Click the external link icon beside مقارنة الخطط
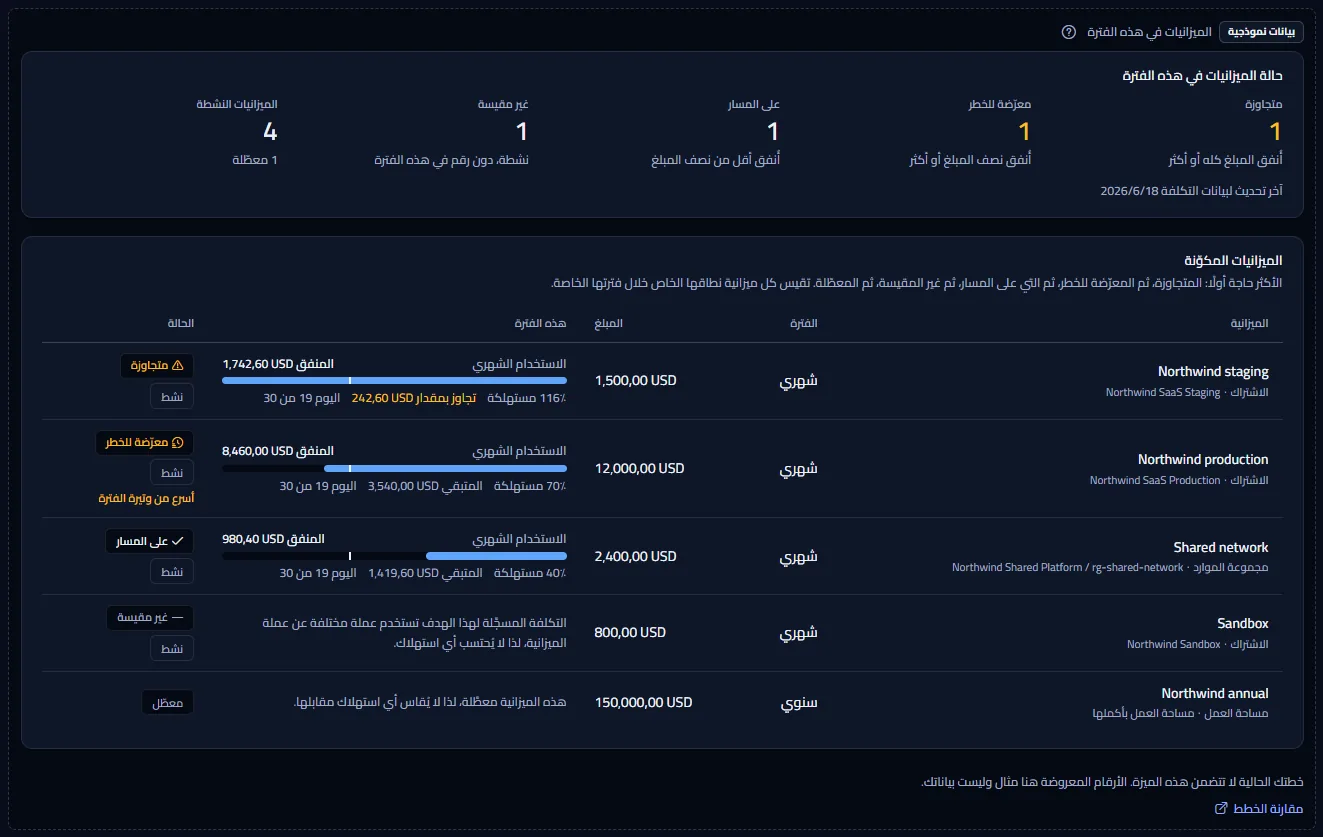1323x837 pixels. point(1220,808)
